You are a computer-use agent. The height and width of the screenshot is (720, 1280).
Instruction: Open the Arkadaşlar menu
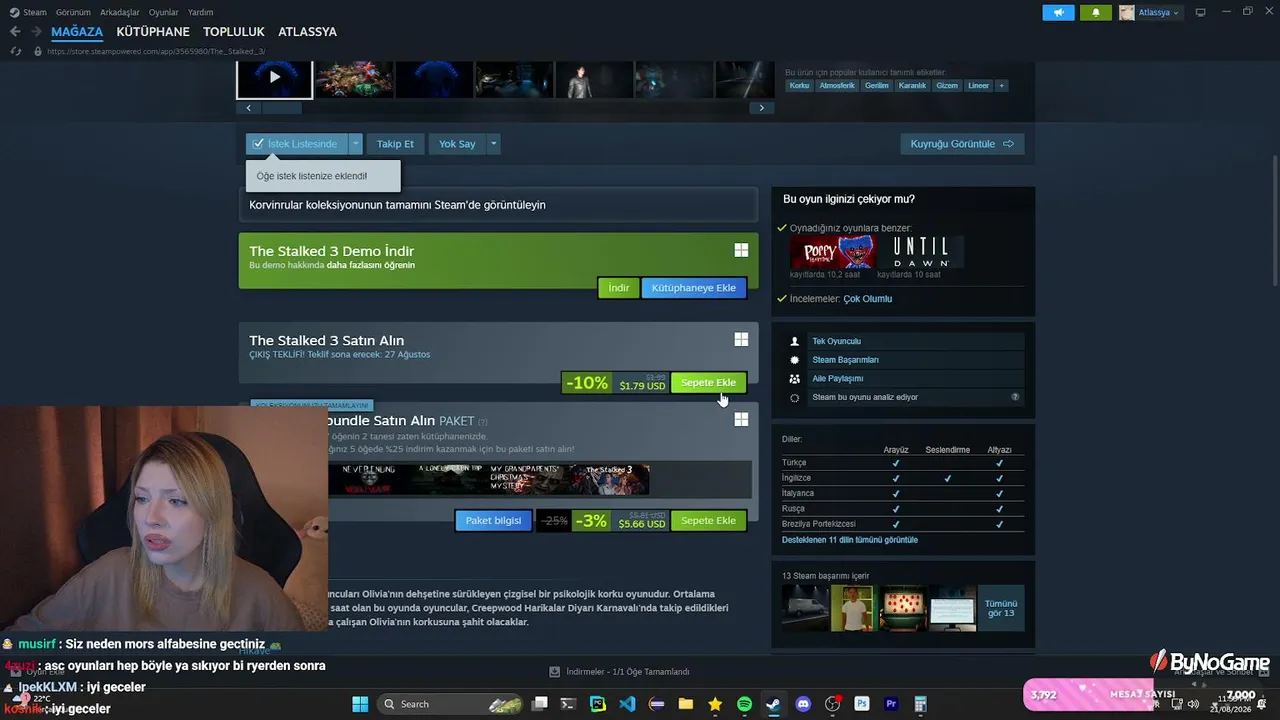click(x=120, y=12)
